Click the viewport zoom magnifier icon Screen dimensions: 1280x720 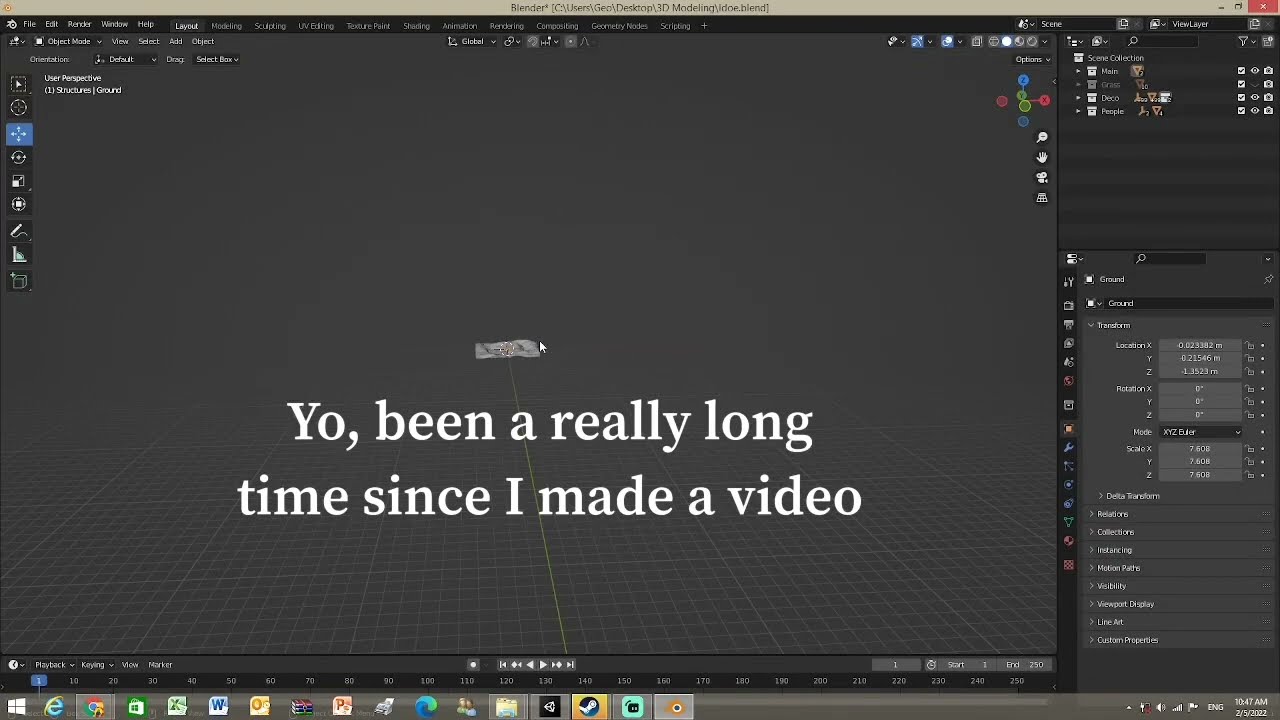pos(1042,137)
